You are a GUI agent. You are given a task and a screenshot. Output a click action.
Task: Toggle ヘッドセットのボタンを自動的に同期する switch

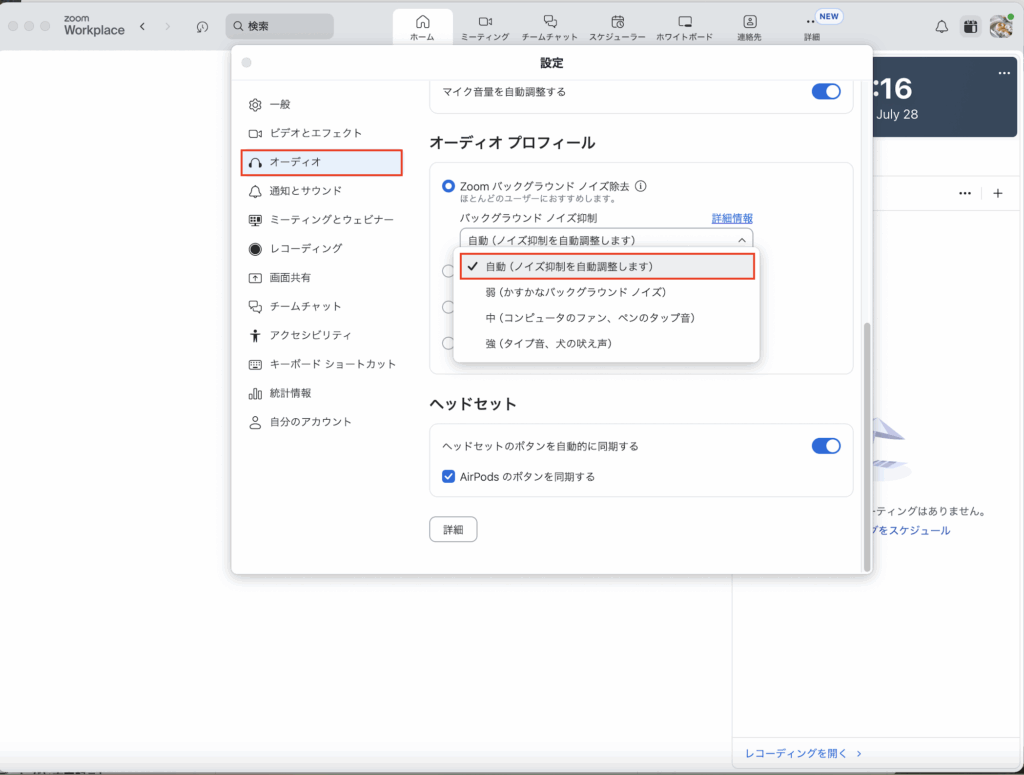pyautogui.click(x=826, y=446)
